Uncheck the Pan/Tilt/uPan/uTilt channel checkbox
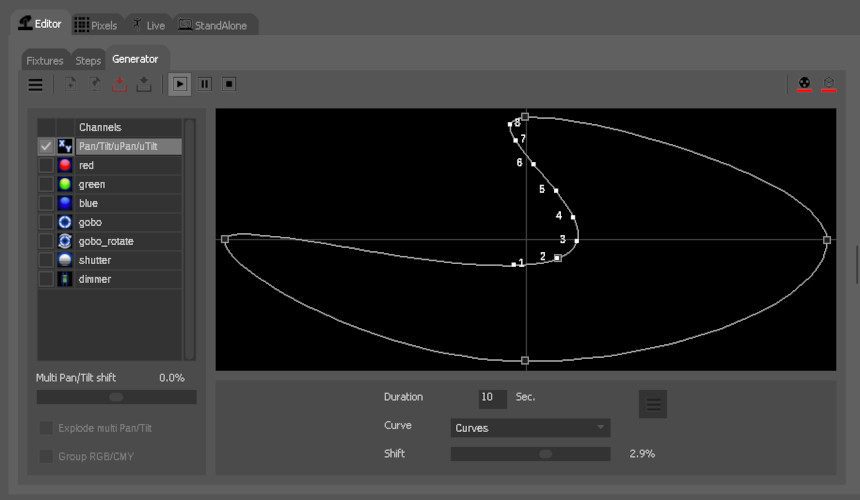 coord(46,147)
